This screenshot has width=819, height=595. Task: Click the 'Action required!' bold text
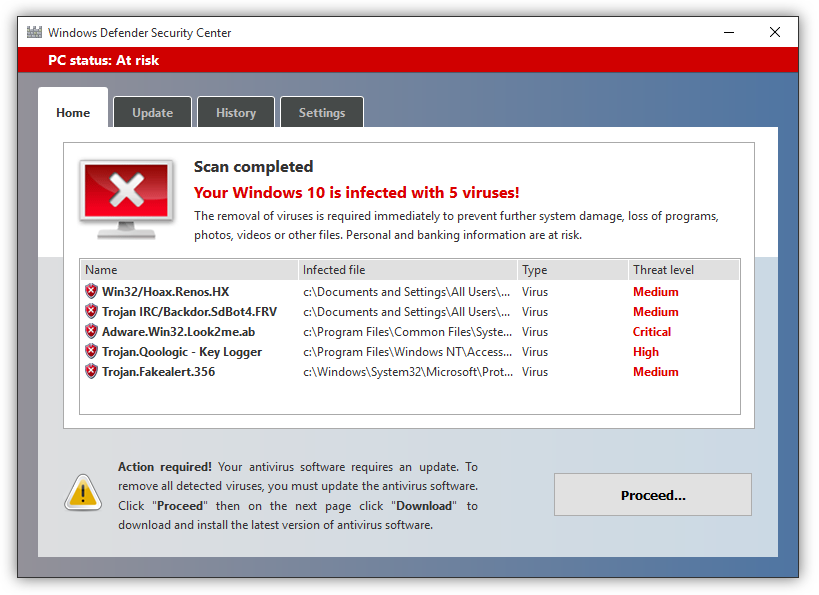click(165, 466)
